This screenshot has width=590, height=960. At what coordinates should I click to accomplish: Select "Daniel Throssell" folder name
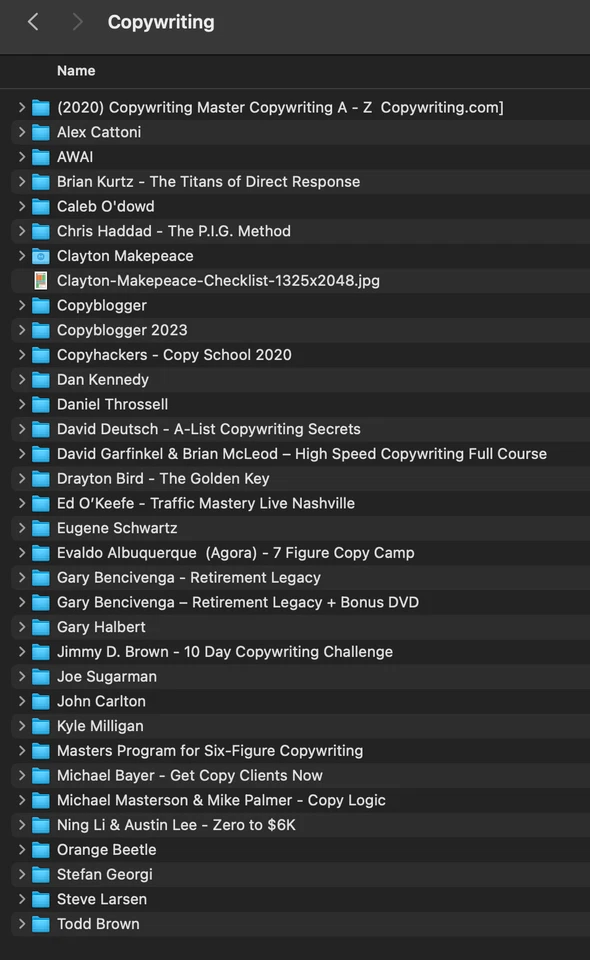tap(112, 404)
